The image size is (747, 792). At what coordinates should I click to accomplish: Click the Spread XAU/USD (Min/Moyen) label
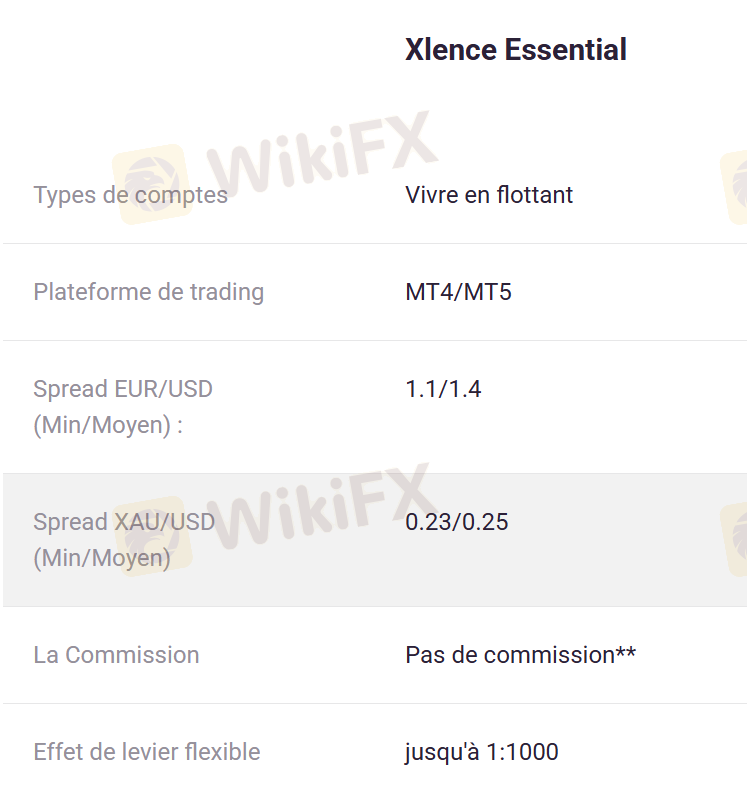point(123,540)
